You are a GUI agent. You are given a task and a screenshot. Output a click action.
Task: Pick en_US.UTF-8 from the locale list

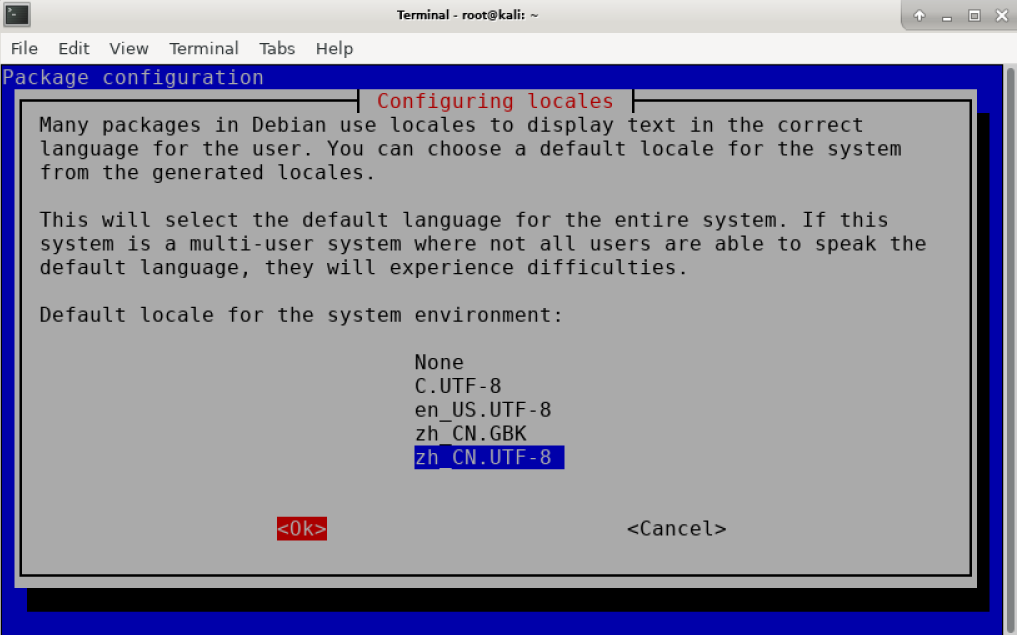click(483, 410)
